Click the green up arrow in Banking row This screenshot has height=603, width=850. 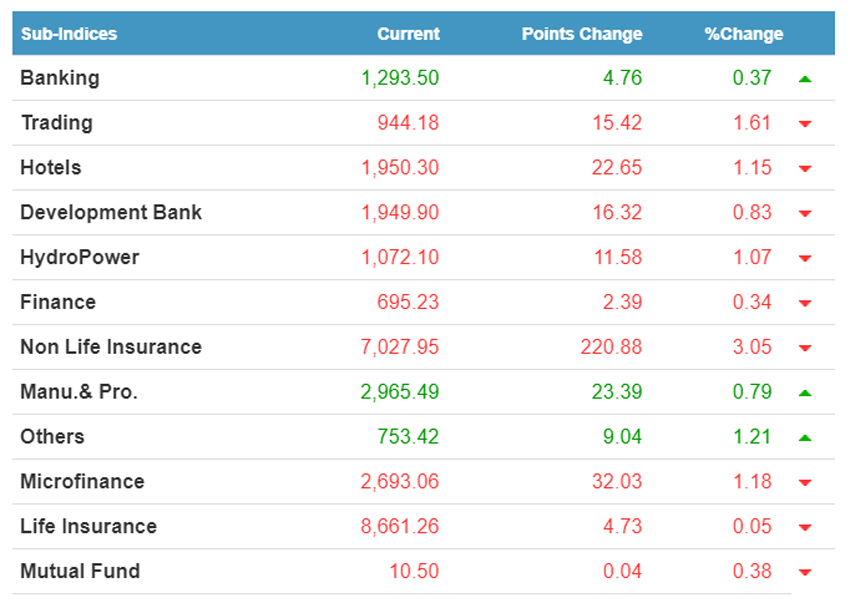pos(805,78)
